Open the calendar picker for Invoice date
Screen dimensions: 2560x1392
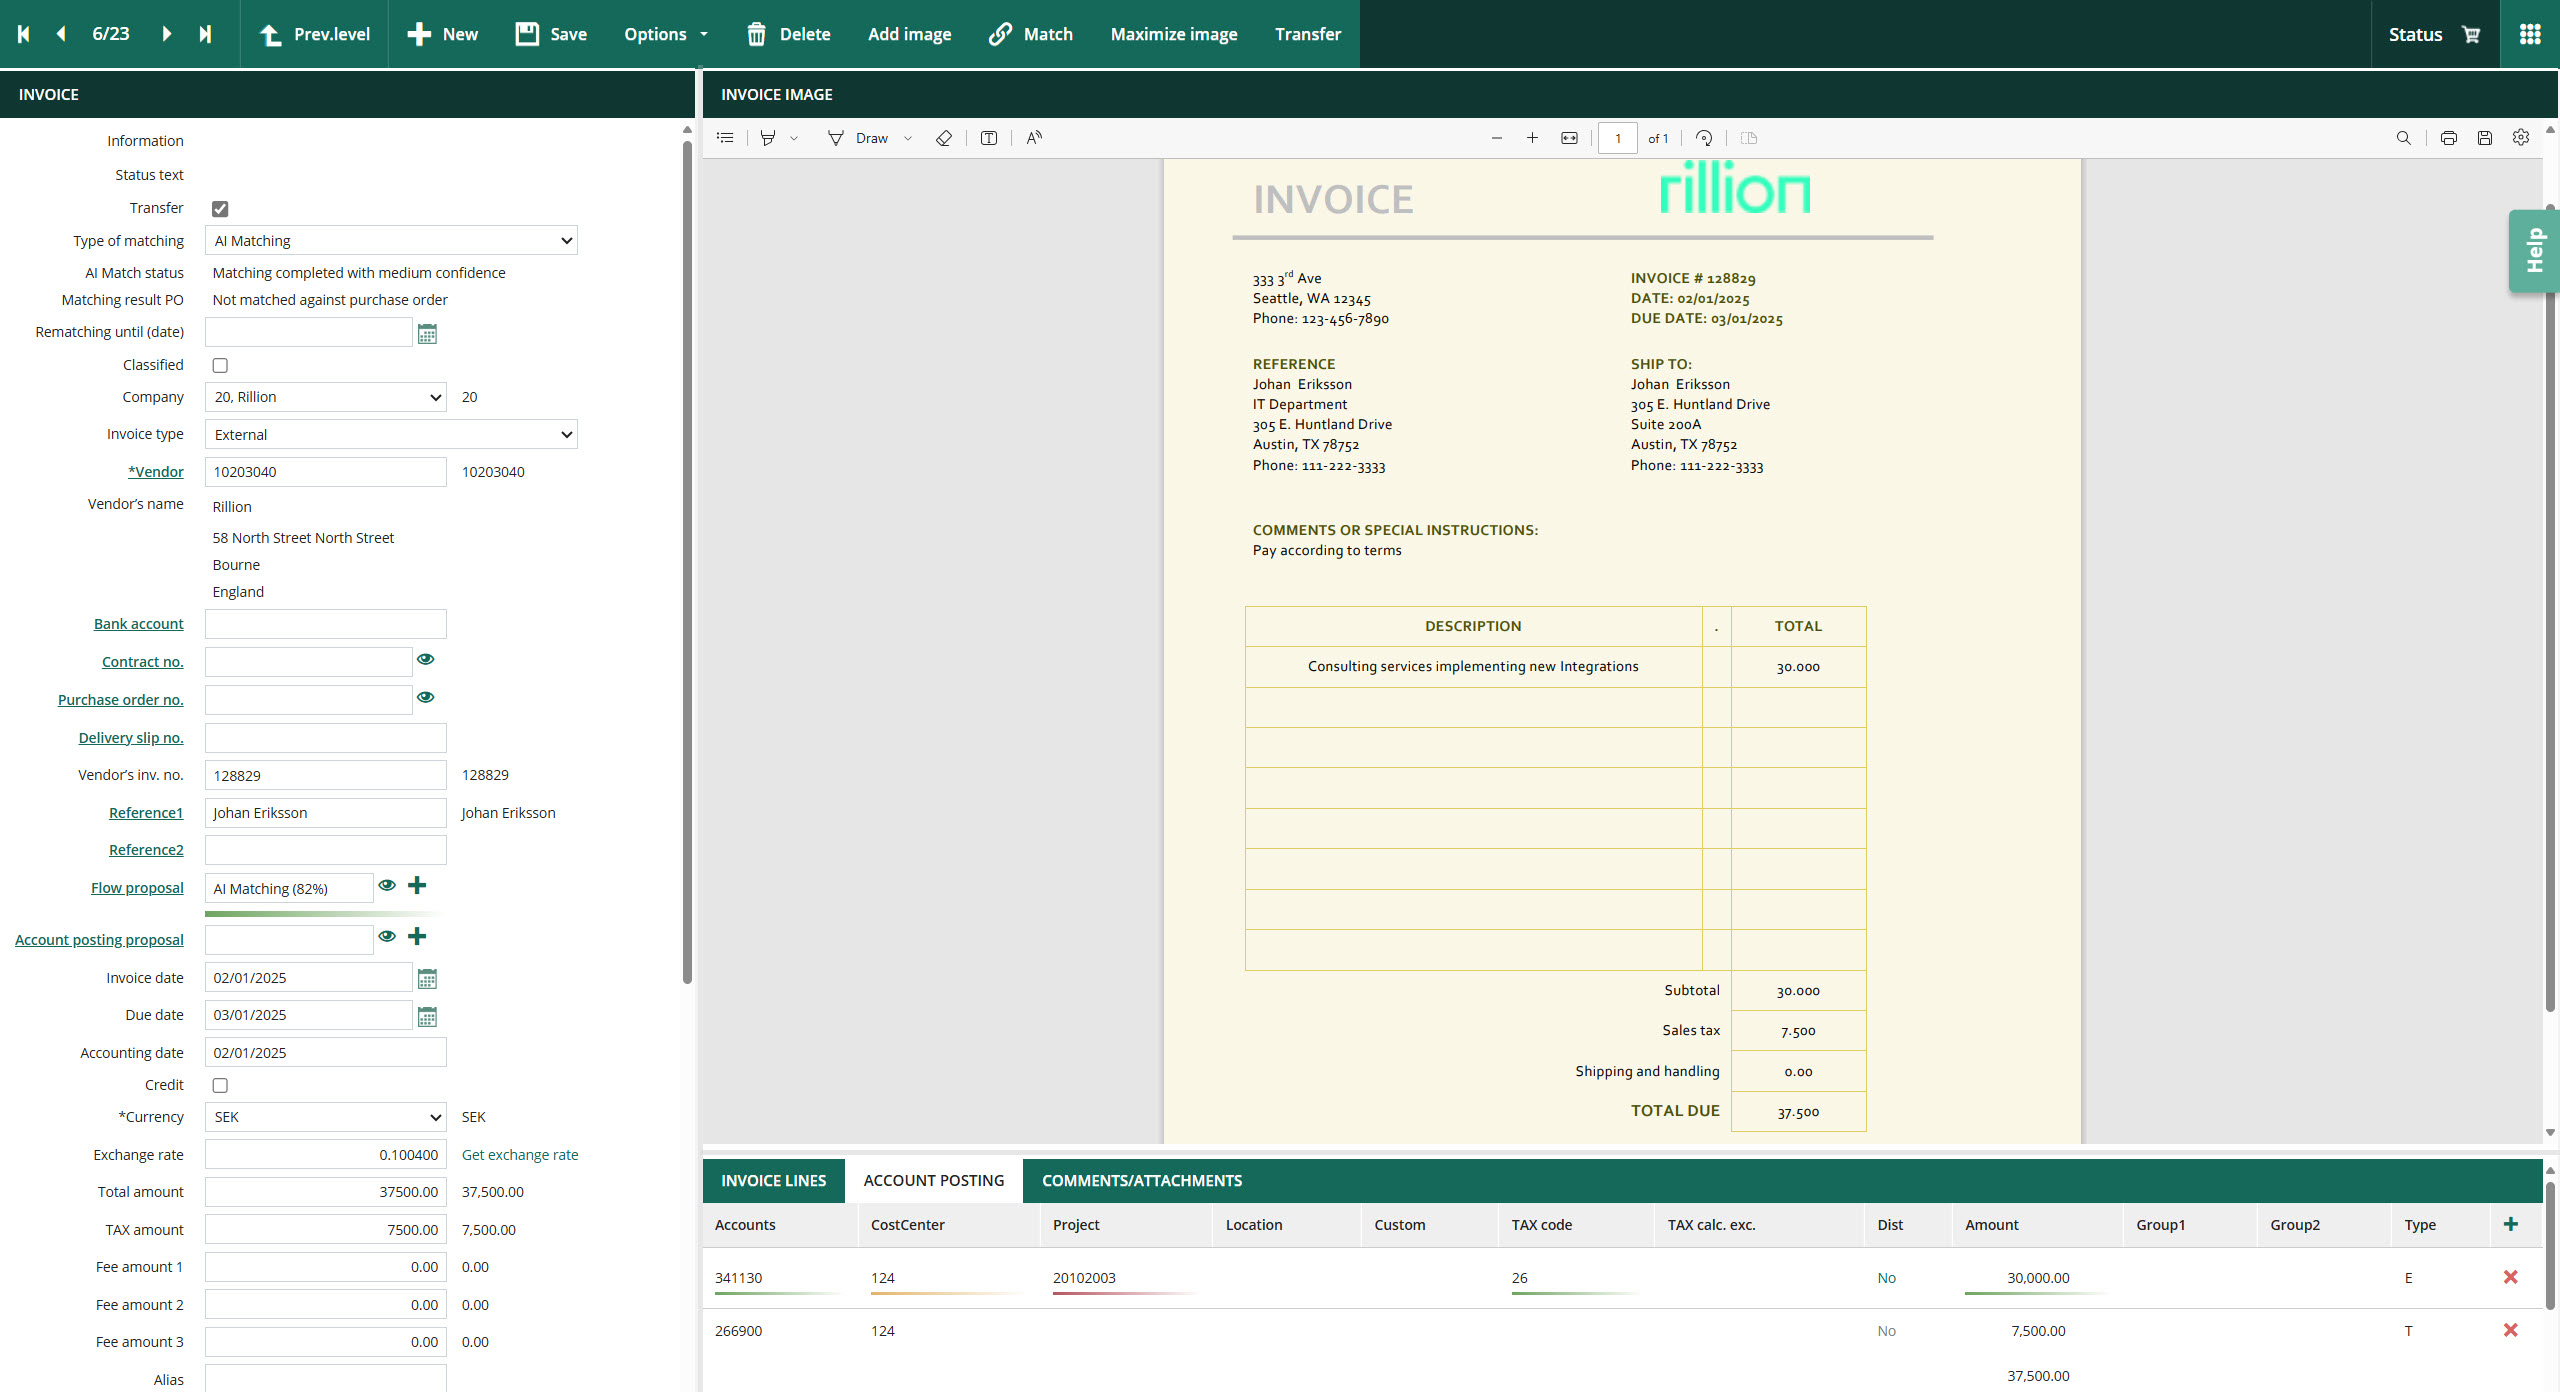(x=427, y=978)
